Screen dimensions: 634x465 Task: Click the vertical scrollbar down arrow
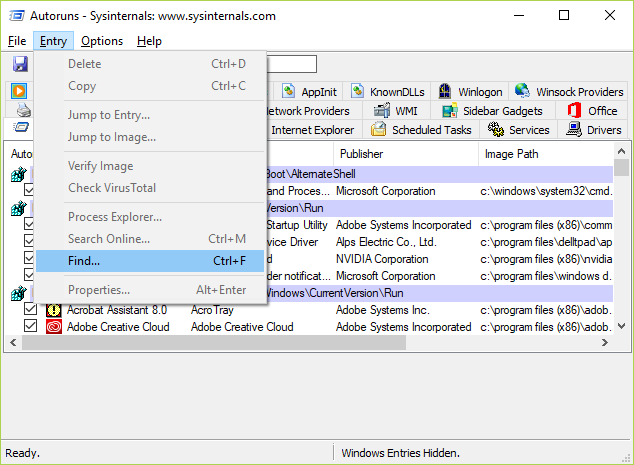[621, 326]
